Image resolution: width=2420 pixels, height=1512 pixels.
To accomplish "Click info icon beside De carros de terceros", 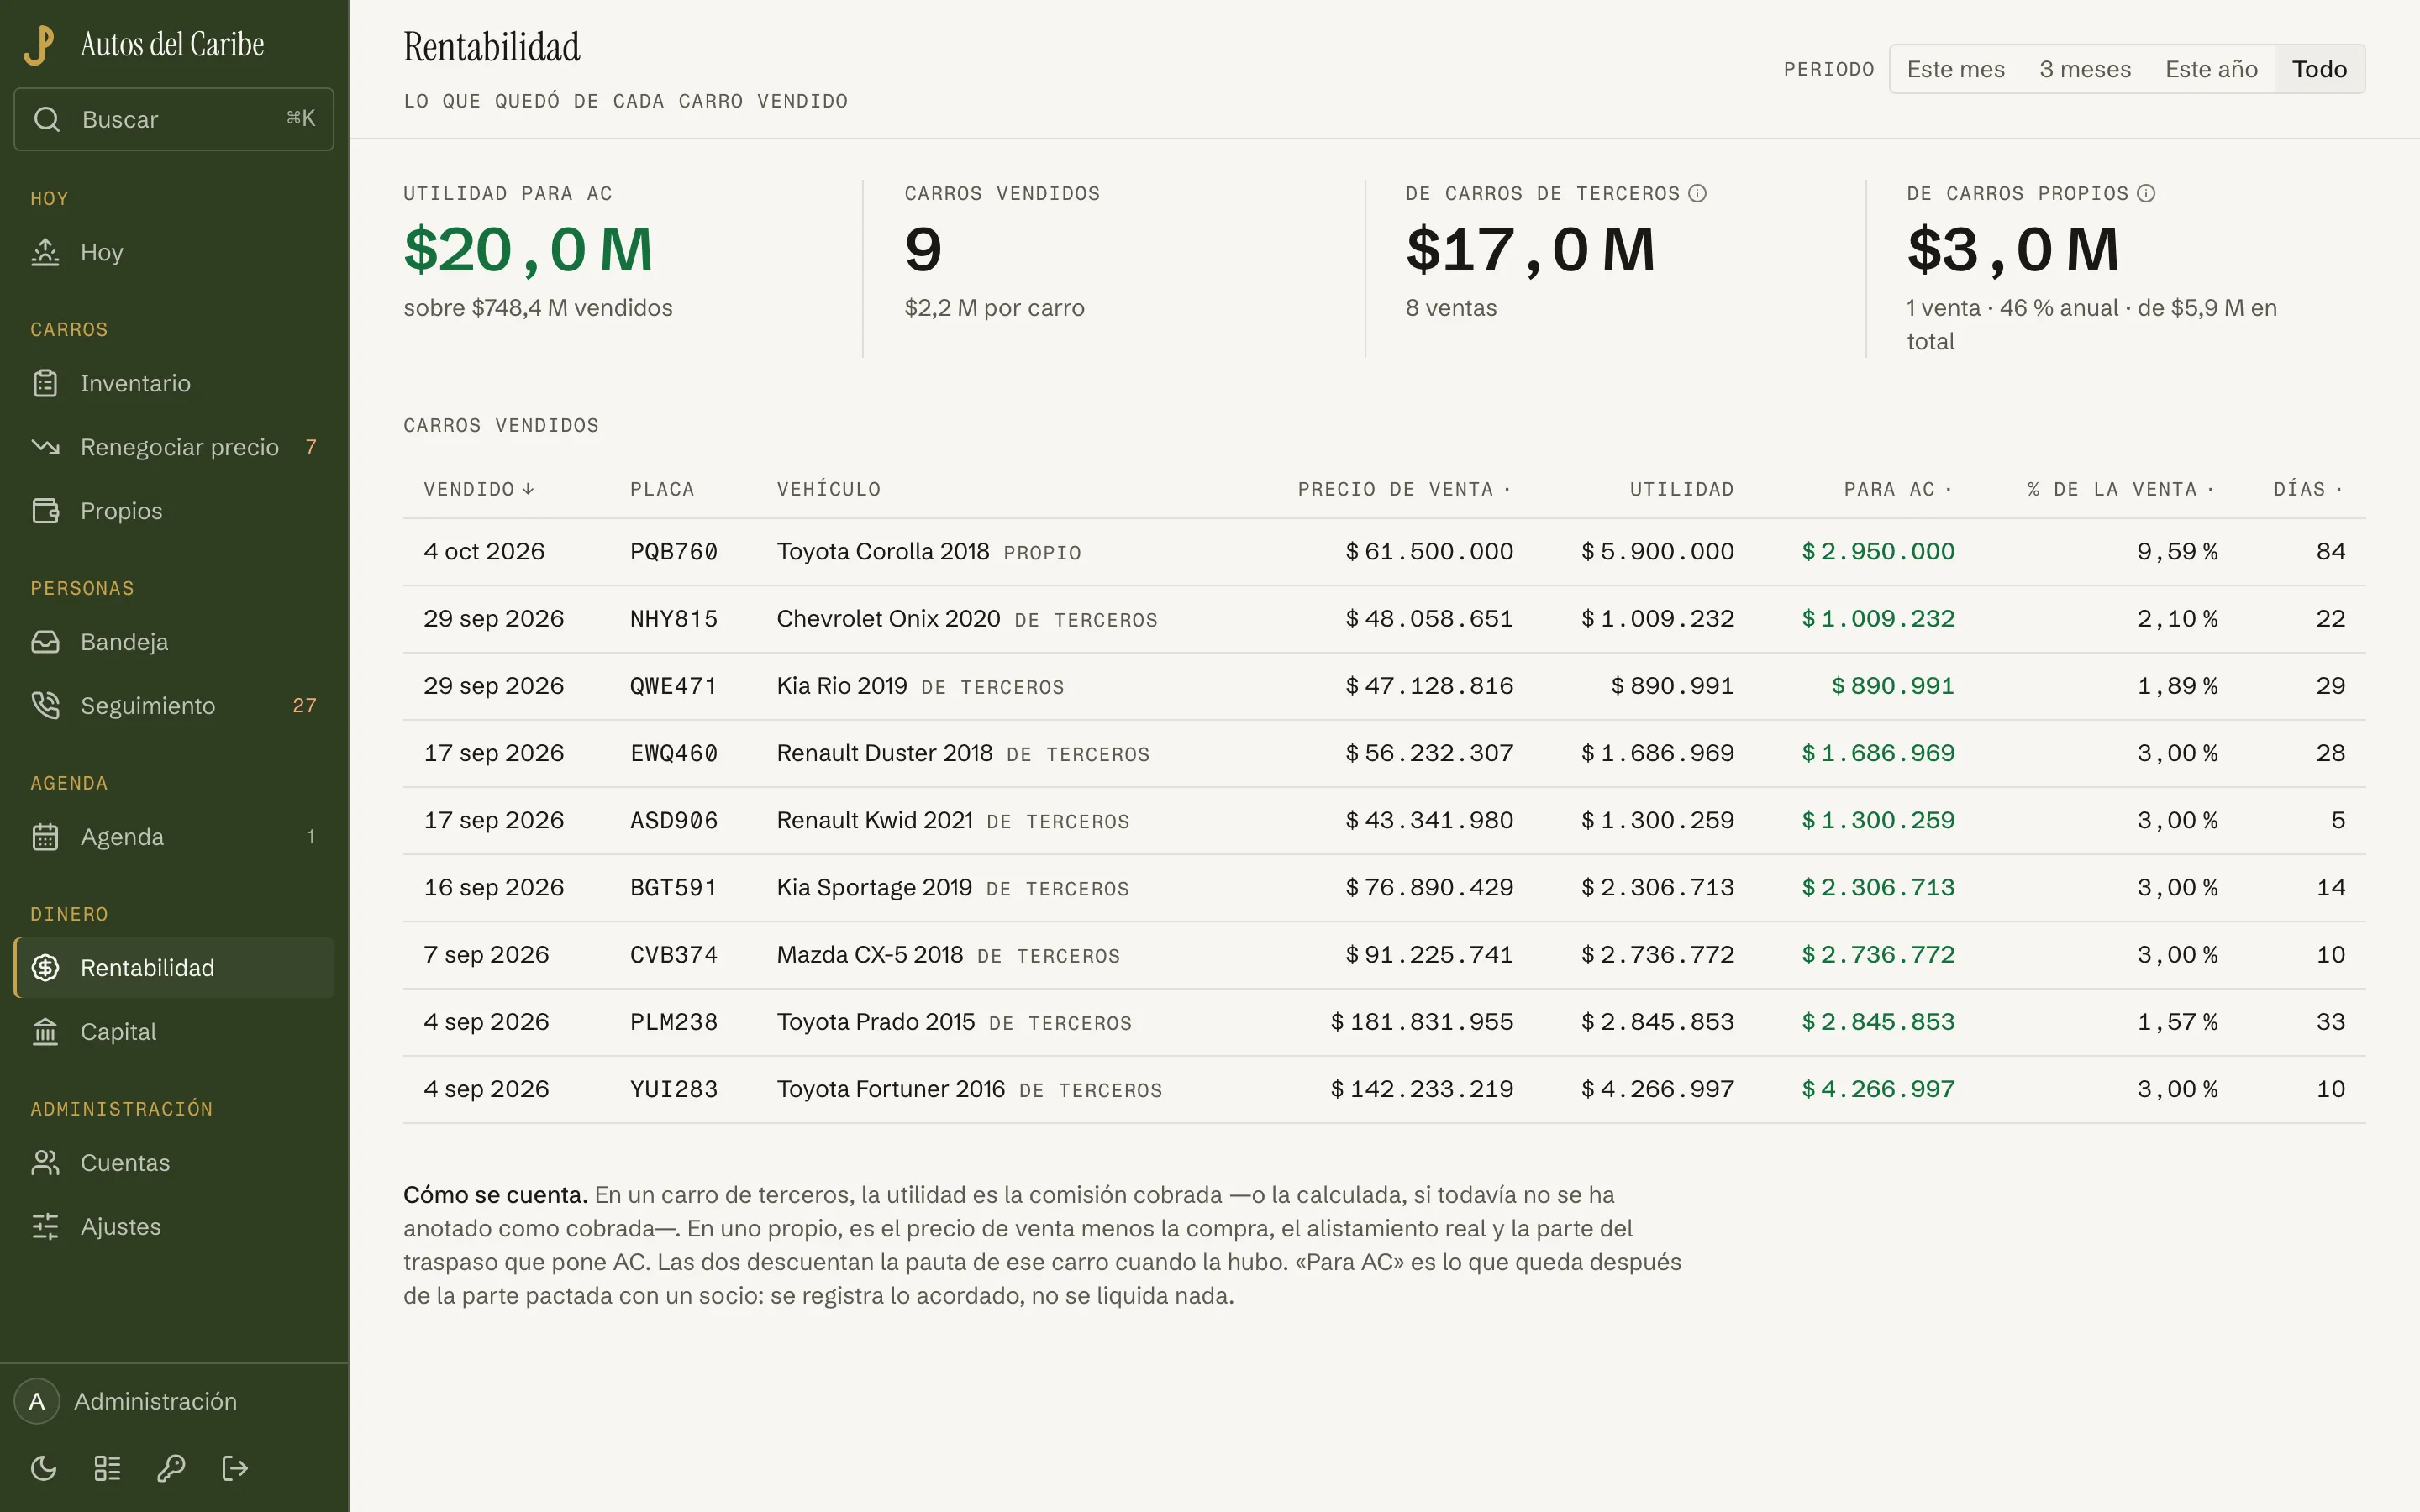I will pos(1697,193).
